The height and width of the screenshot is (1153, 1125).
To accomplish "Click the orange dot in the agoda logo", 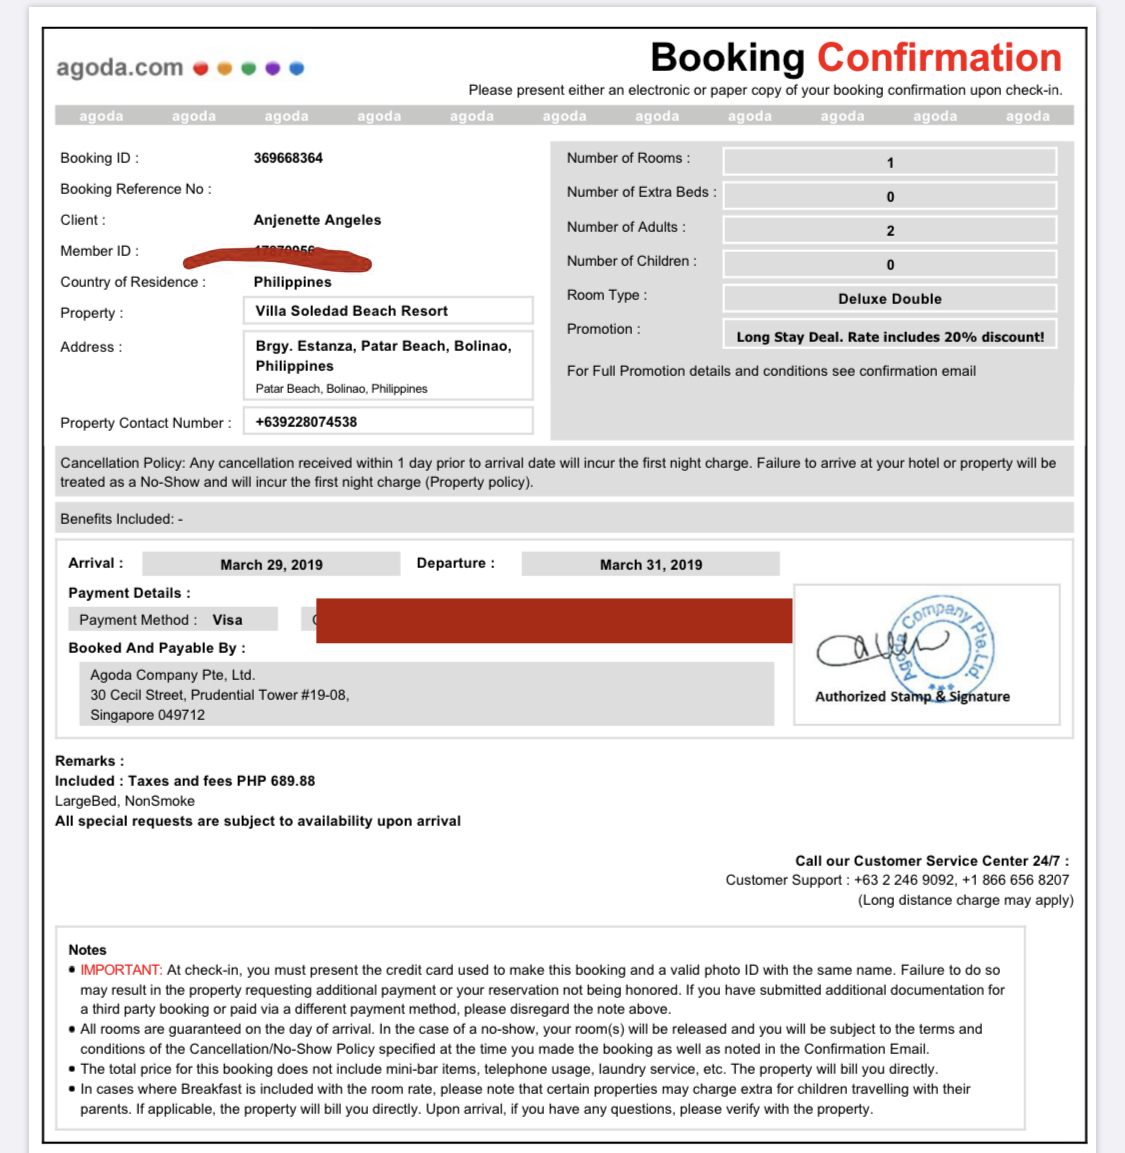I will point(225,68).
